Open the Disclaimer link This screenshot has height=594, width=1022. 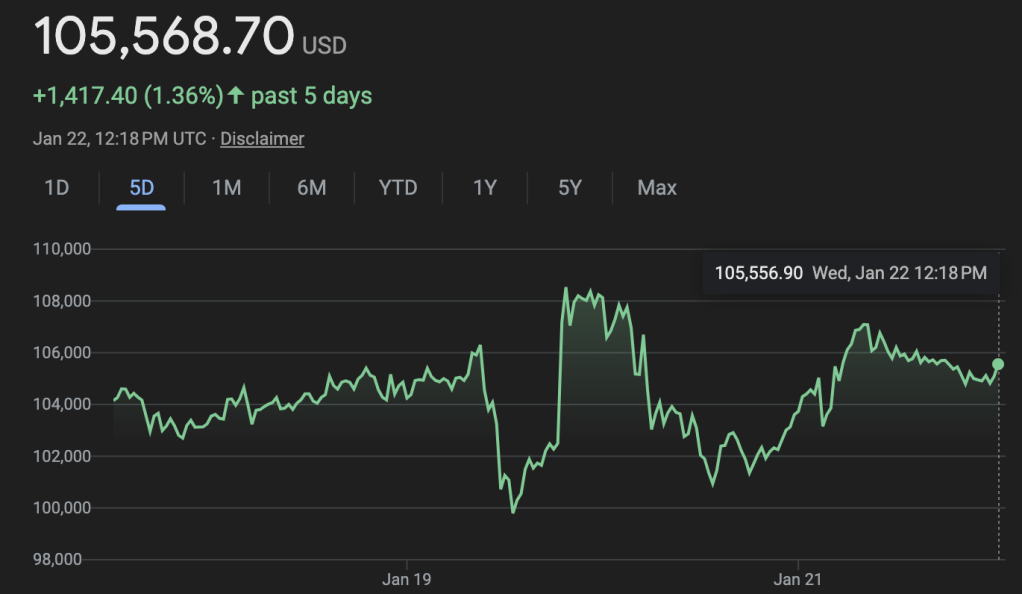coord(262,139)
